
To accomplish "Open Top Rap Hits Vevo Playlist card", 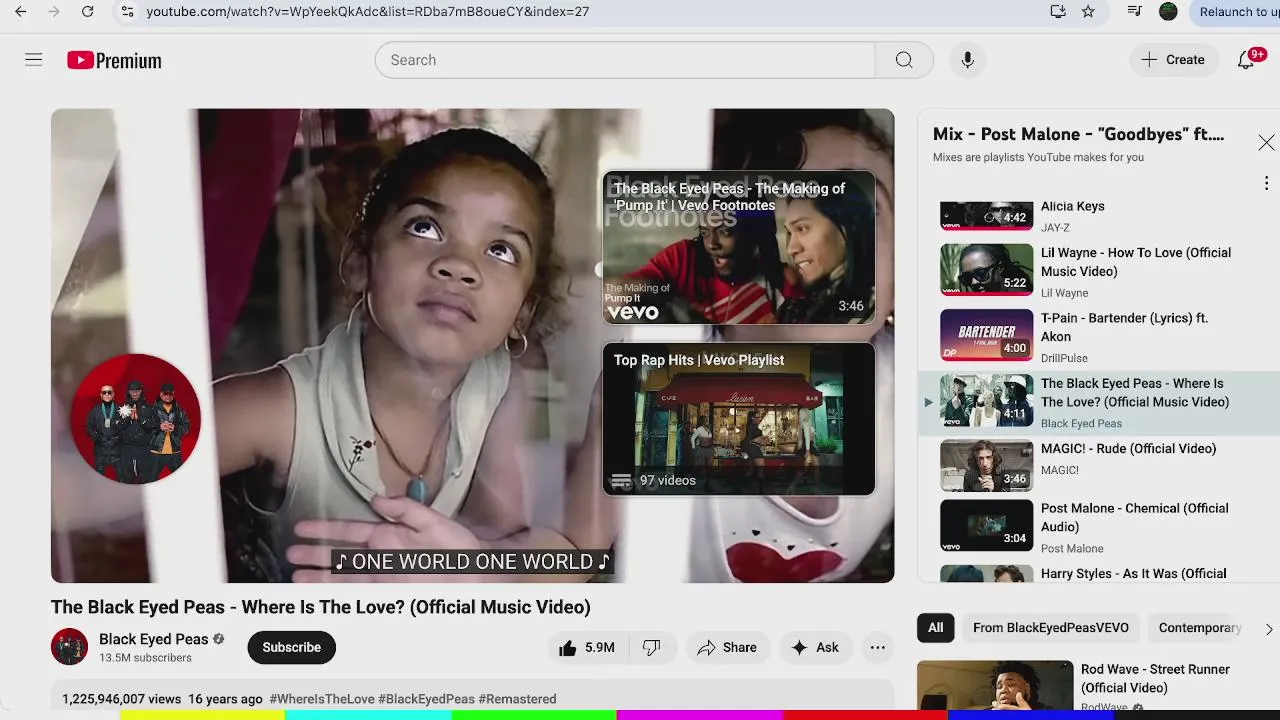I will 739,419.
